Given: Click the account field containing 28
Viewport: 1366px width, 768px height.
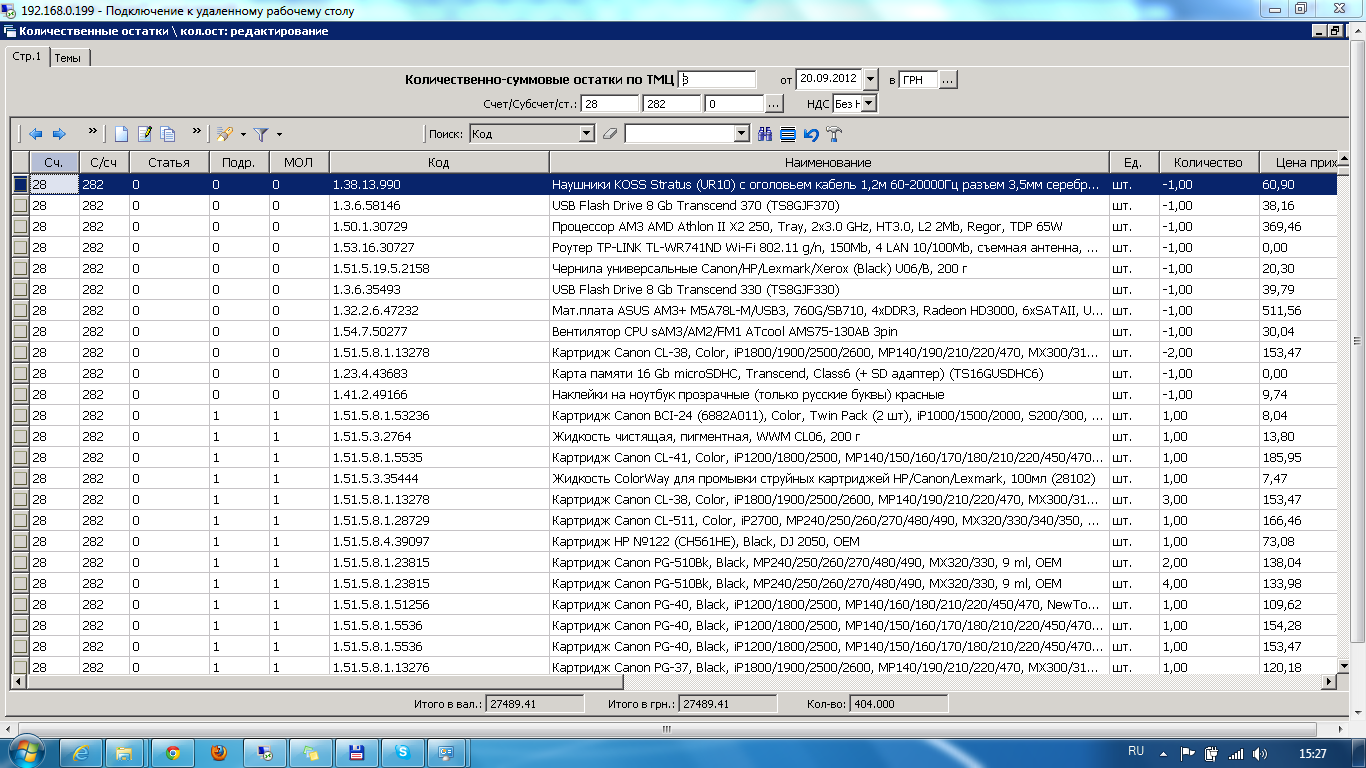Looking at the screenshot, I should pyautogui.click(x=610, y=103).
